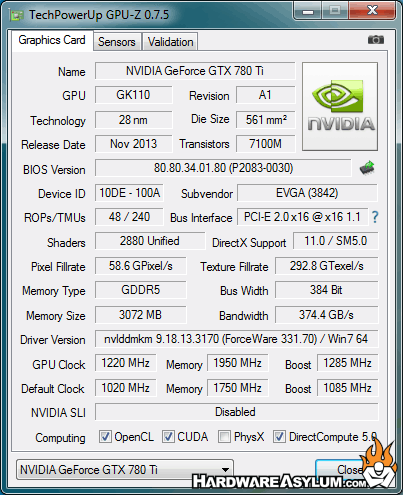Click the NVIDIA logo image

(340, 106)
